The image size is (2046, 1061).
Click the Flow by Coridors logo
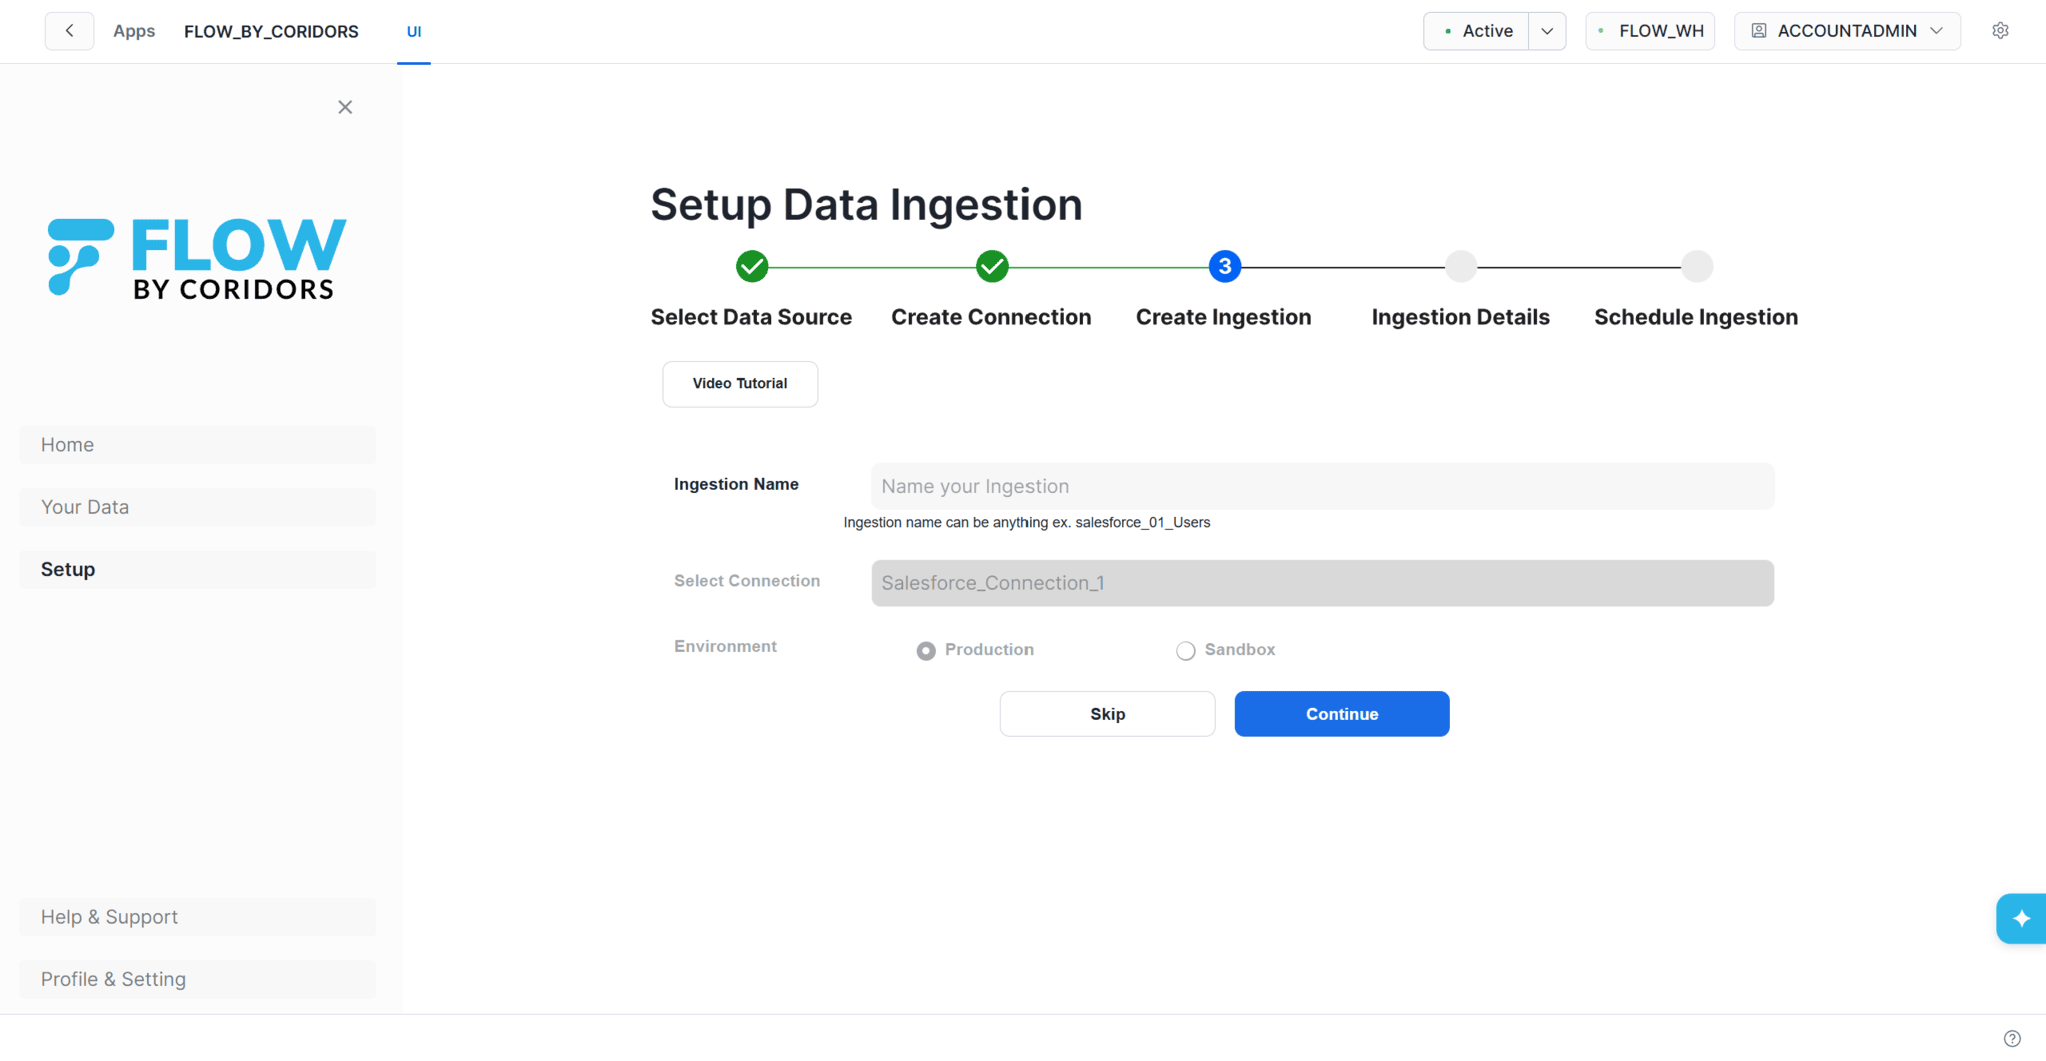197,258
